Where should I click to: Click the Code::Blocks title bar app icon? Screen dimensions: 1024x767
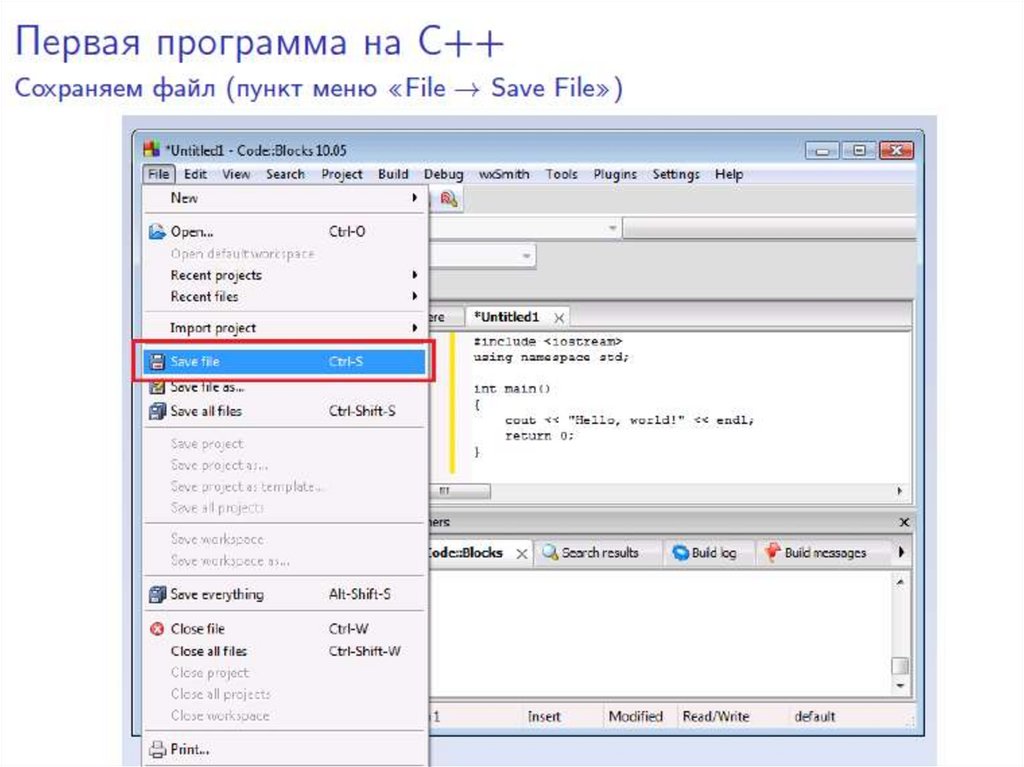152,150
